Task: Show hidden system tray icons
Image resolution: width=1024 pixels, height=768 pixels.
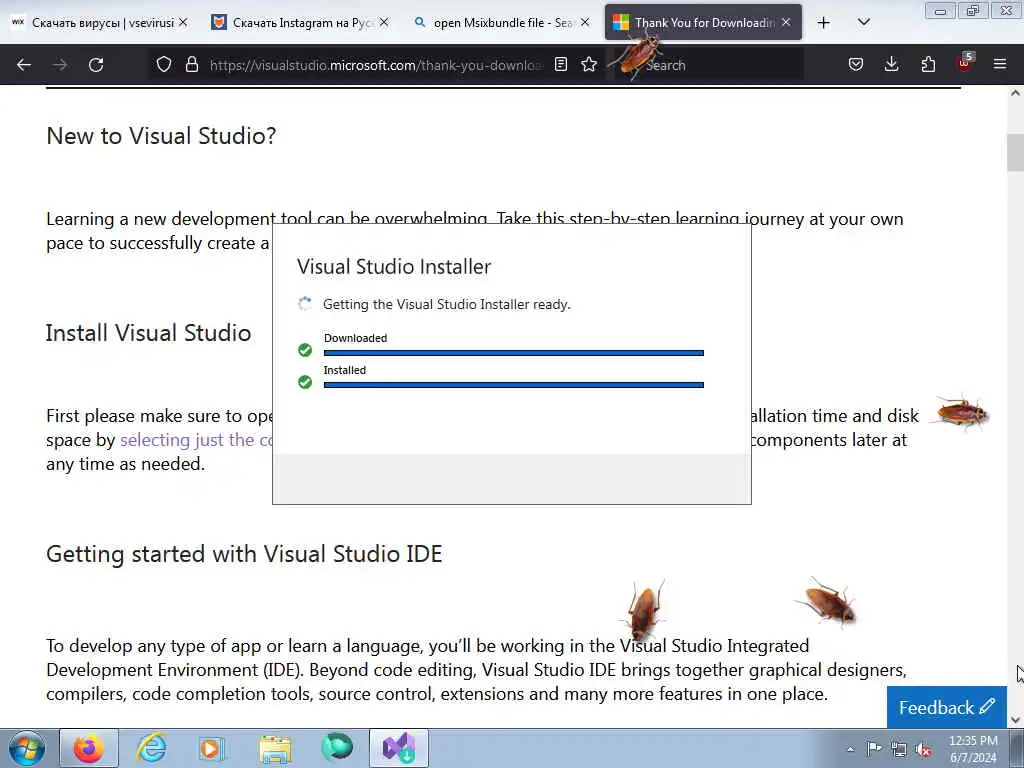Action: pos(850,749)
